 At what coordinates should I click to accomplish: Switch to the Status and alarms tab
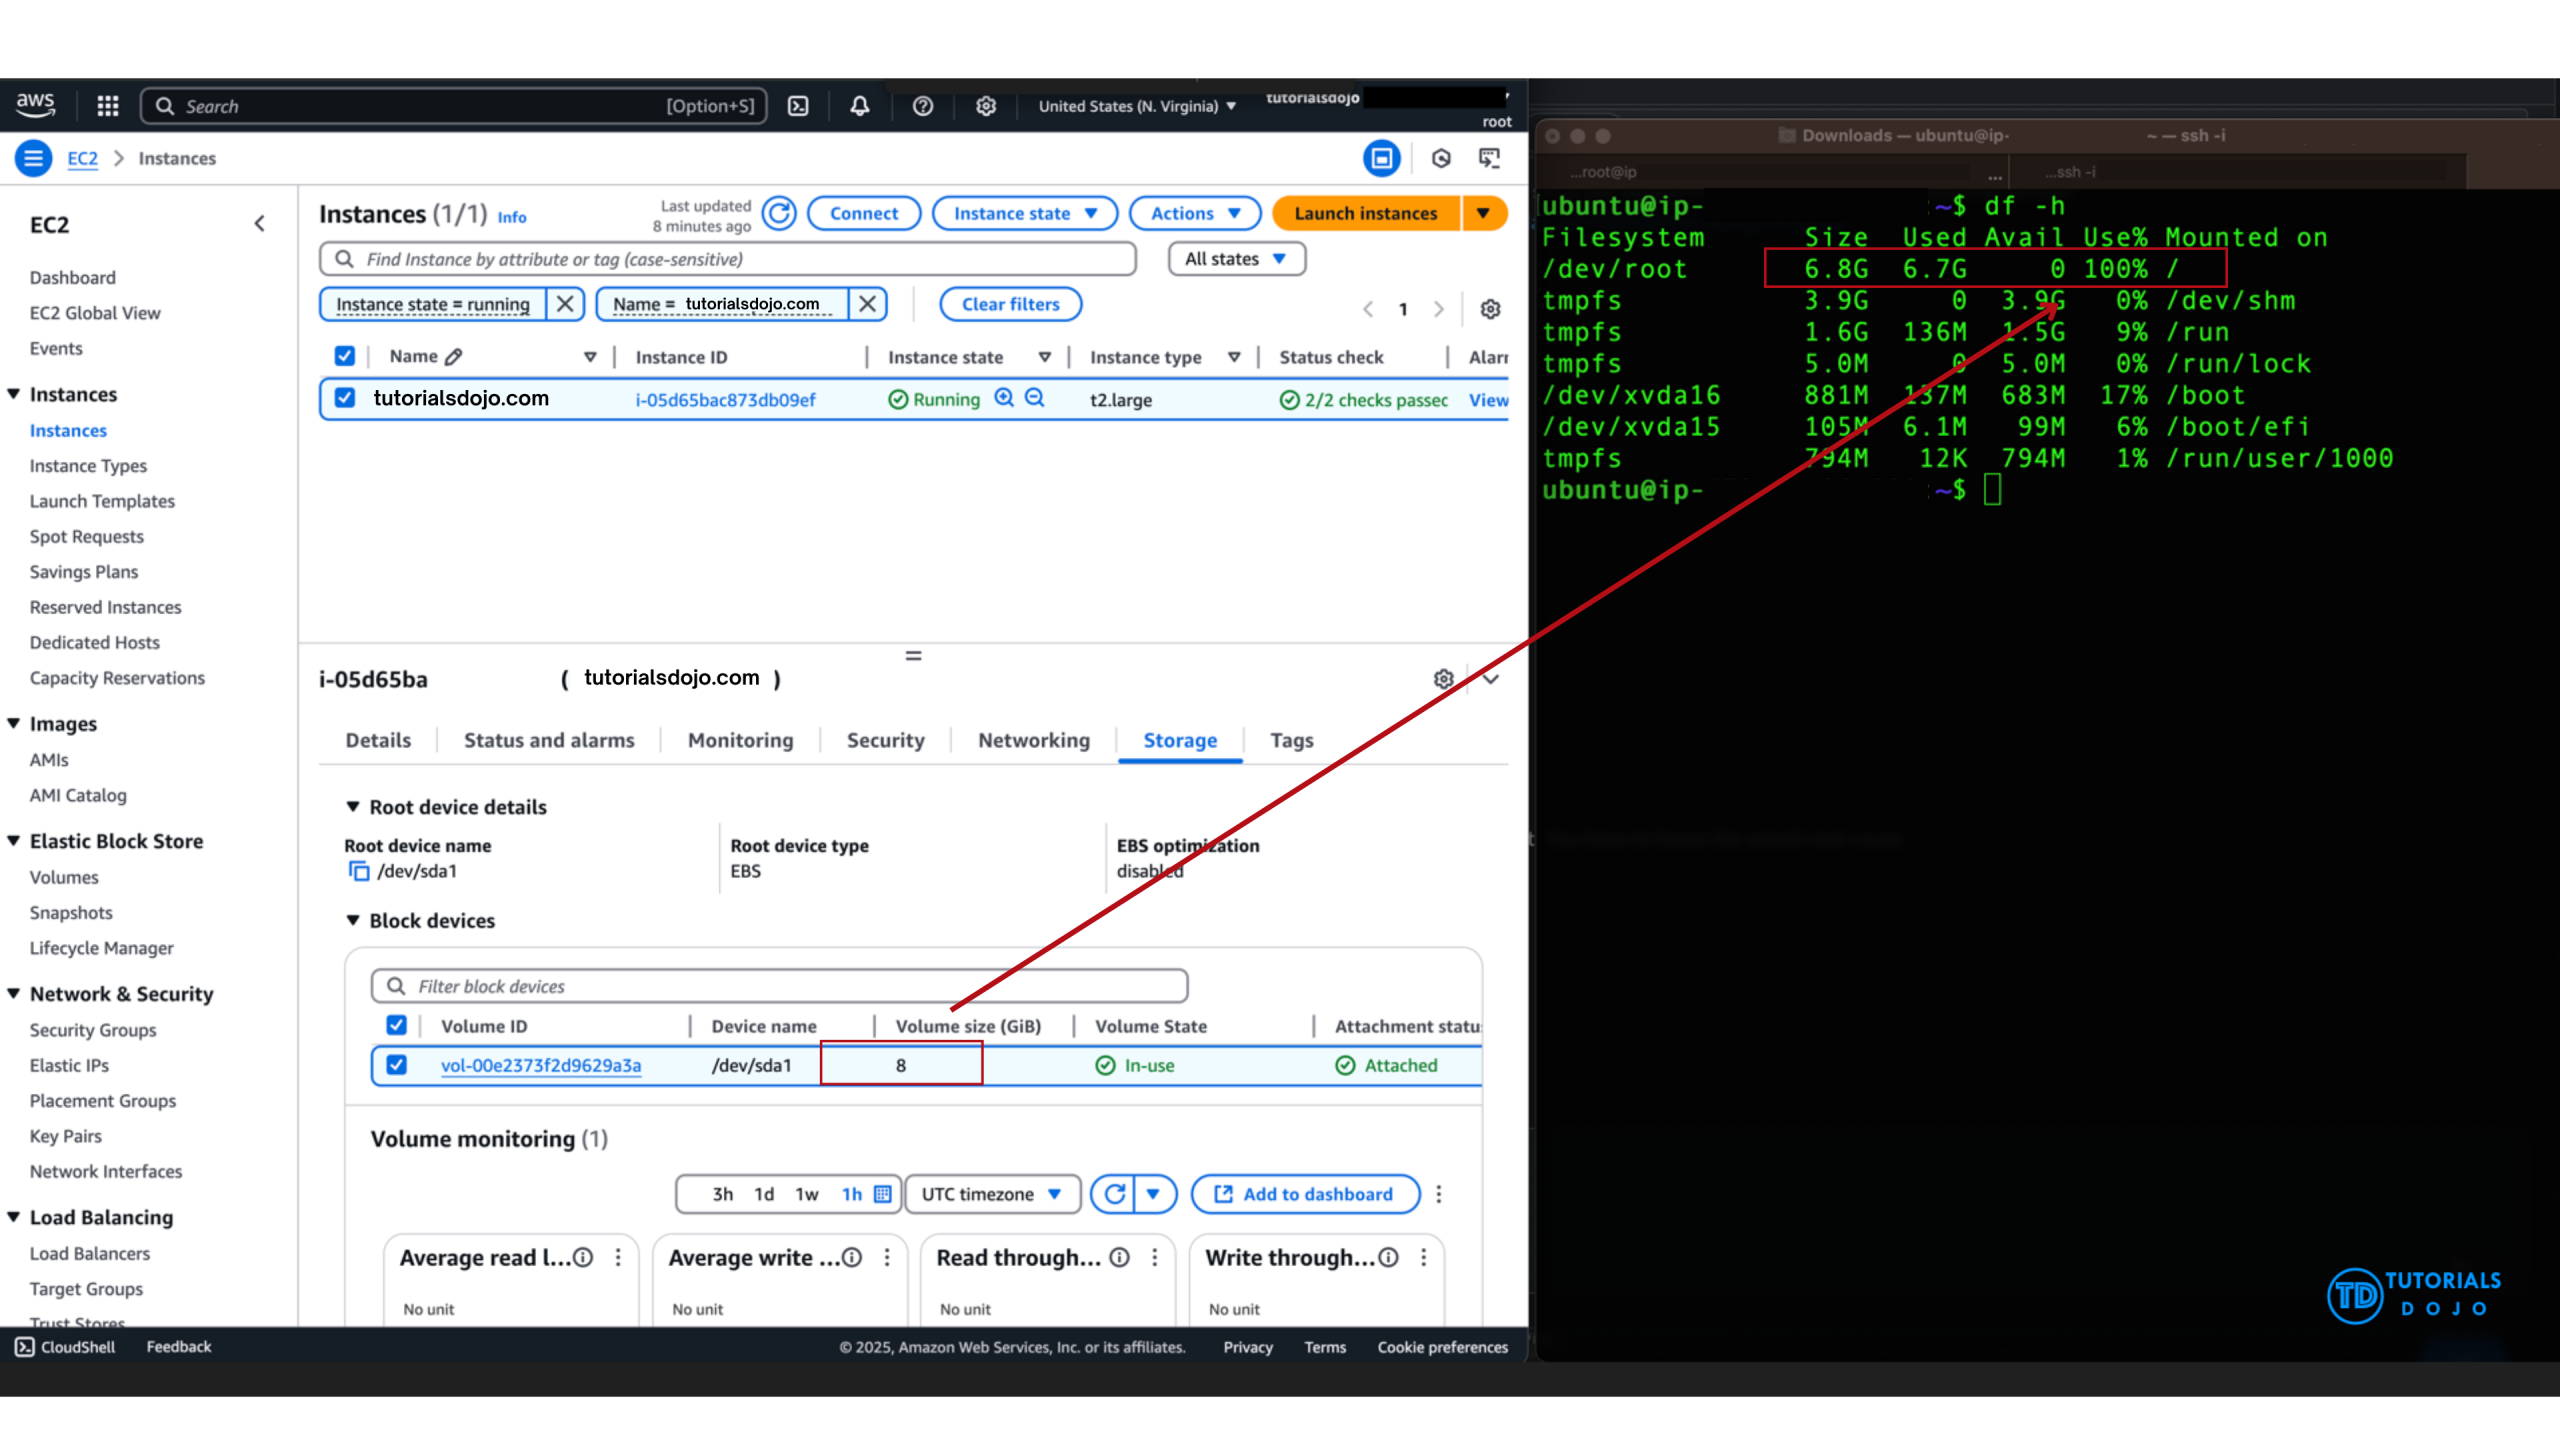(549, 740)
